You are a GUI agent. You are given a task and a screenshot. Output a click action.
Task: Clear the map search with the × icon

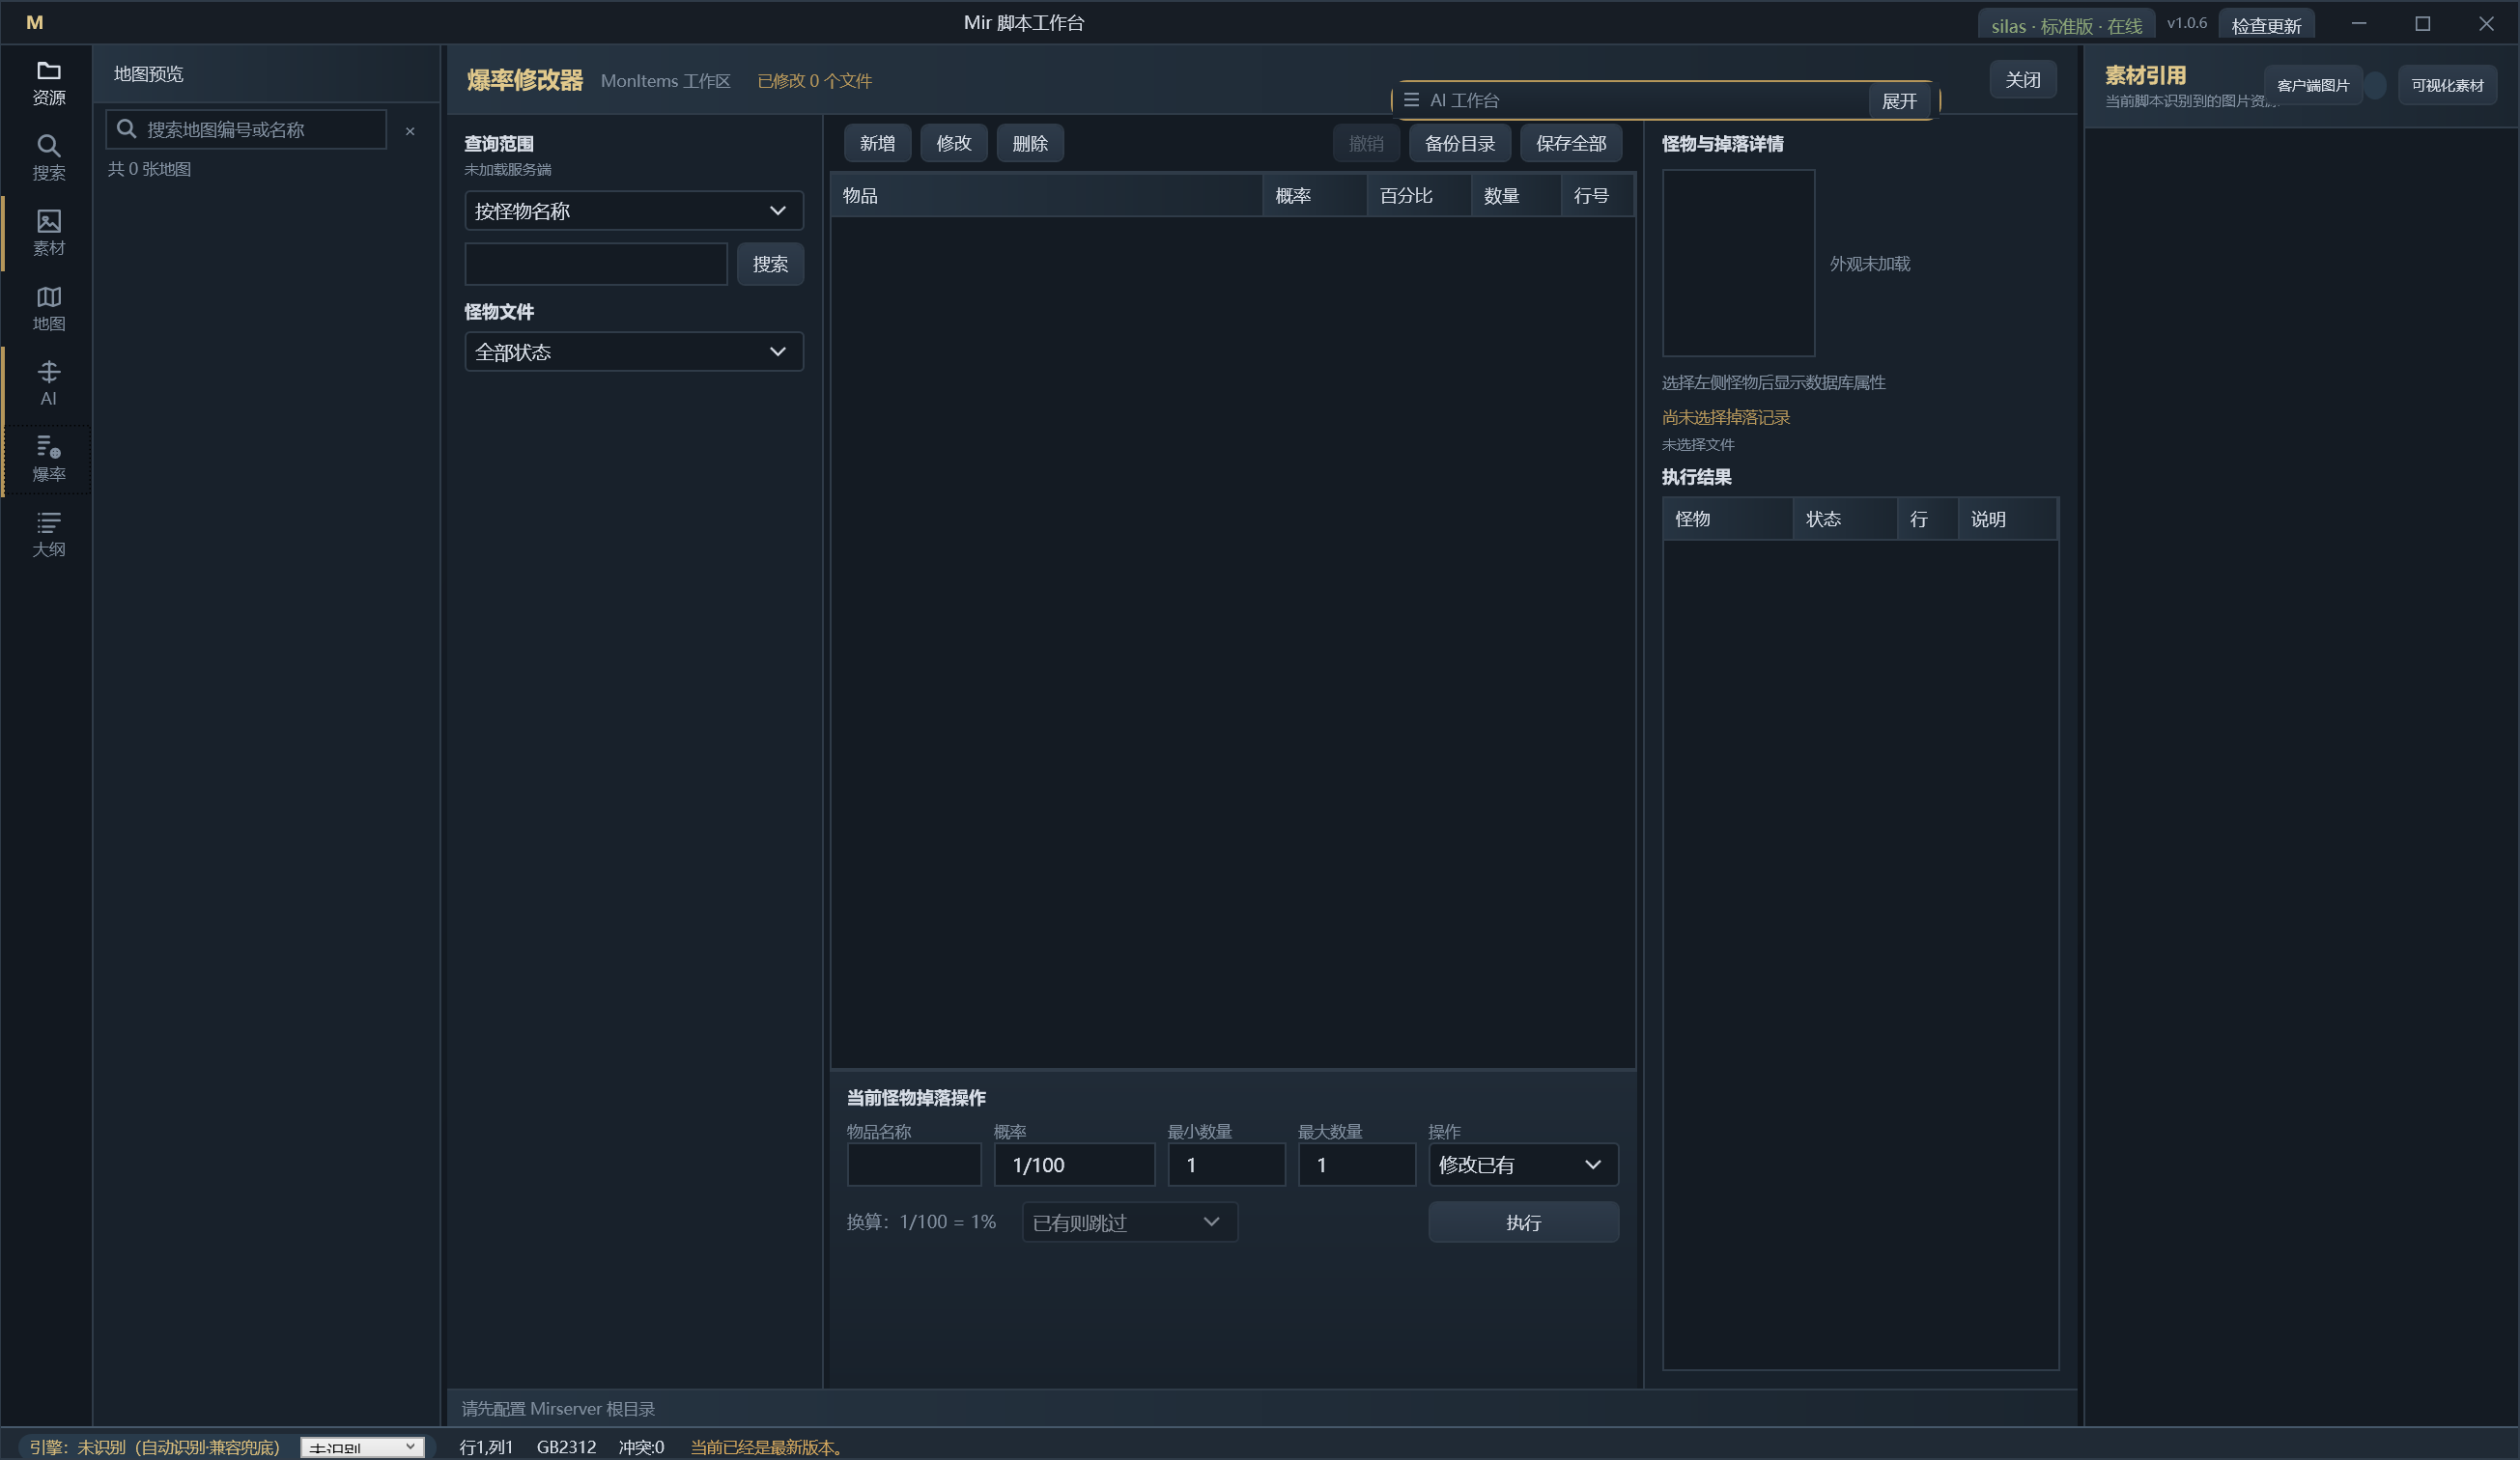(x=410, y=131)
